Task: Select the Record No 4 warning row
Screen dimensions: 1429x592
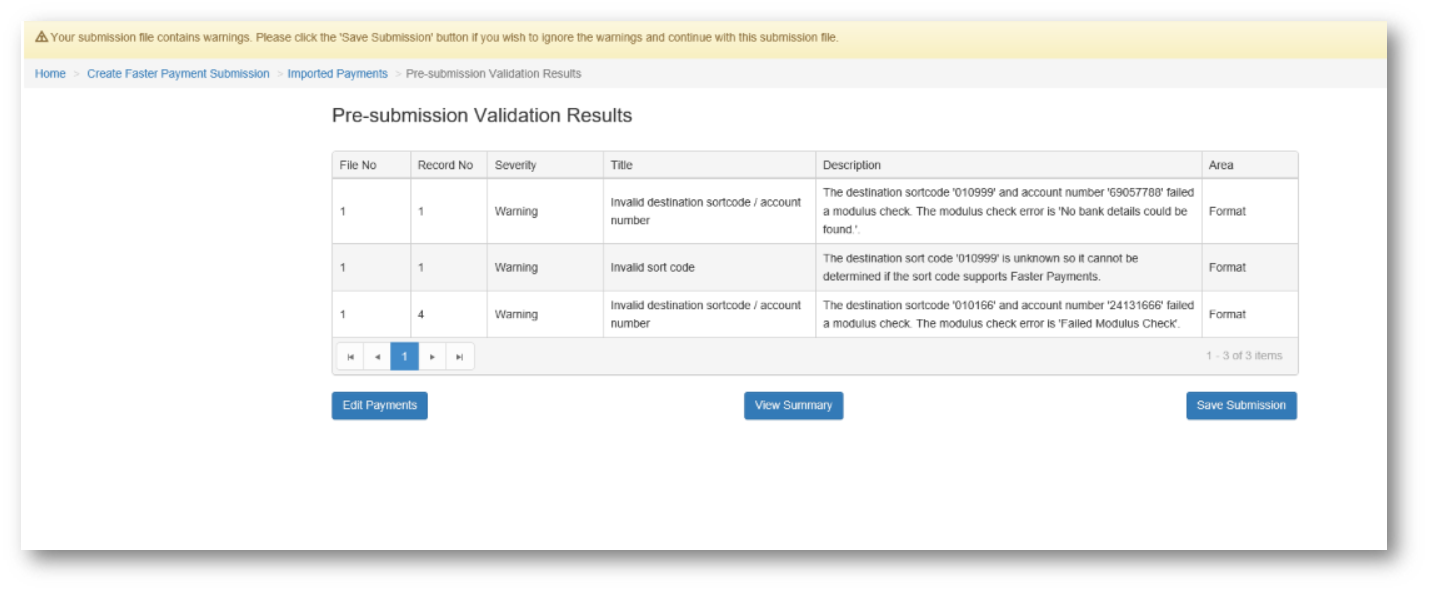Action: pos(421,314)
